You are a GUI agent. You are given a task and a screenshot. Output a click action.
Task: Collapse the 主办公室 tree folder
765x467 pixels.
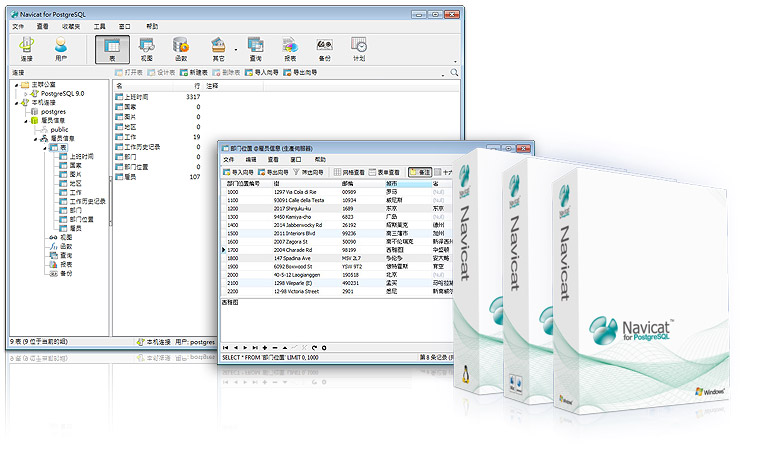[17, 85]
